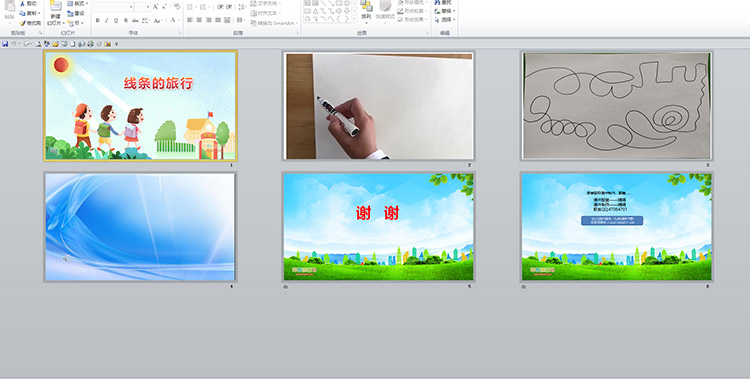Click the Quick Styles icon
This screenshot has width=750, height=379.
pyautogui.click(x=385, y=6)
